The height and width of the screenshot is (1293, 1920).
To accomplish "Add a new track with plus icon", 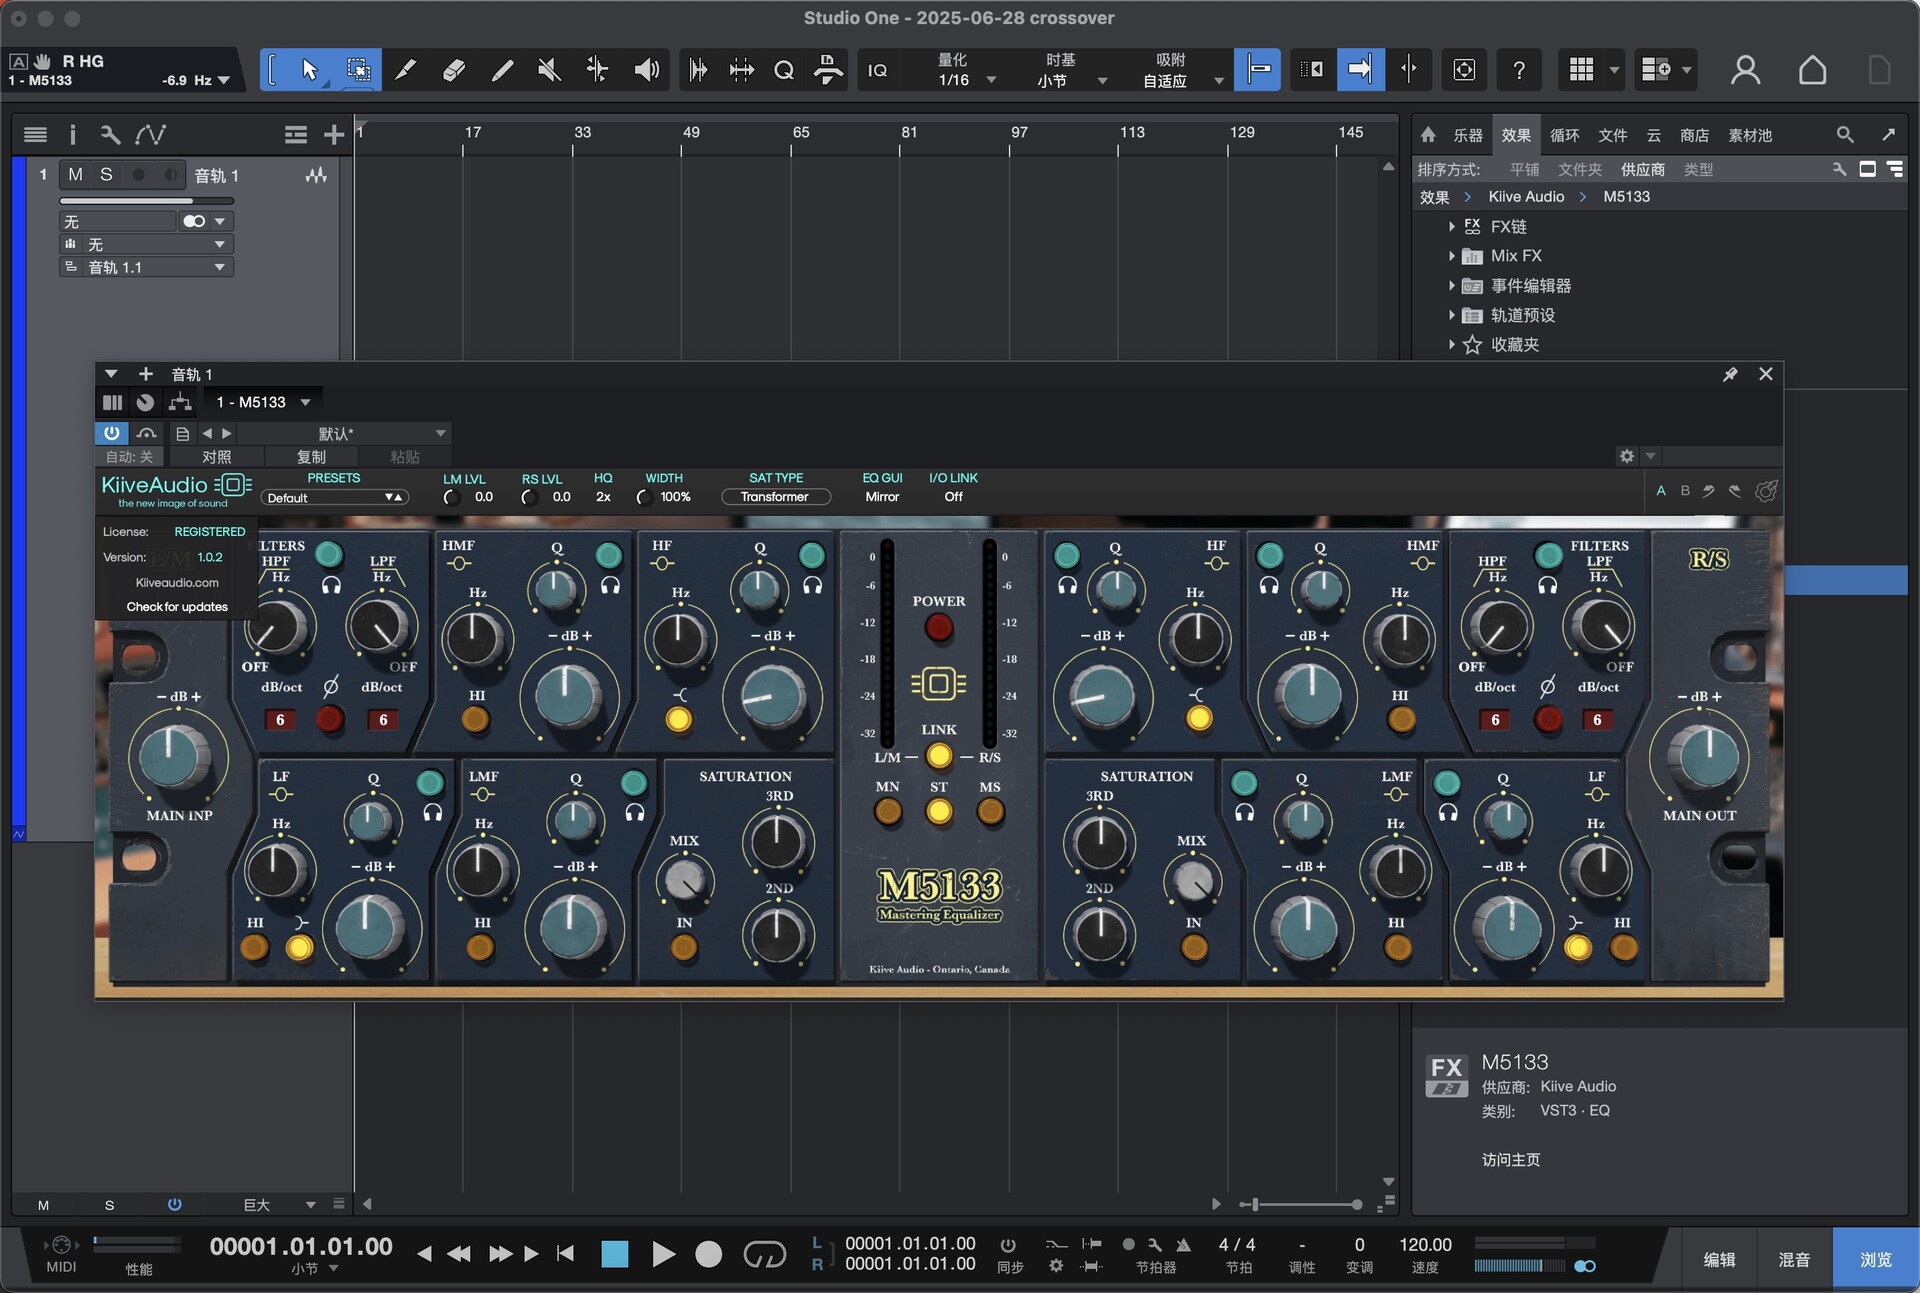I will pos(334,134).
